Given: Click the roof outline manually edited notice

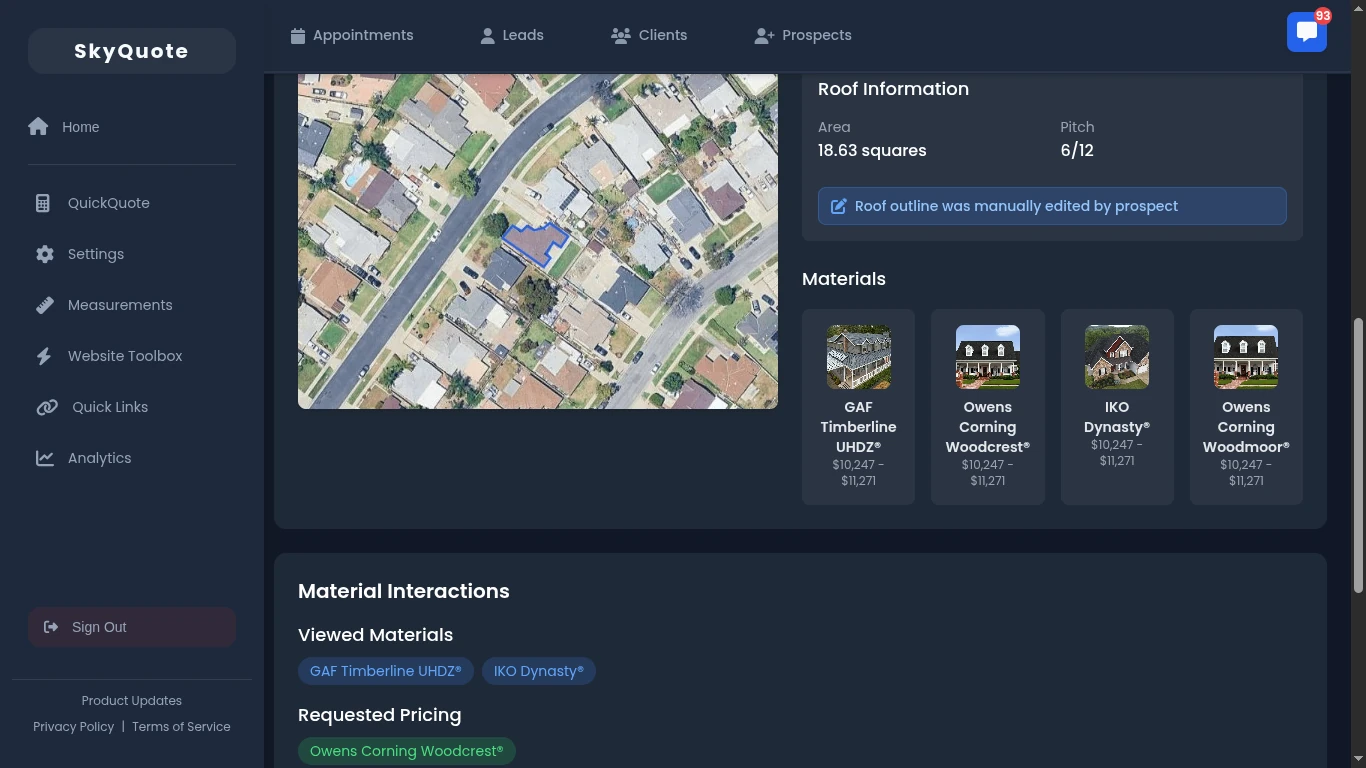Looking at the screenshot, I should tap(1052, 206).
